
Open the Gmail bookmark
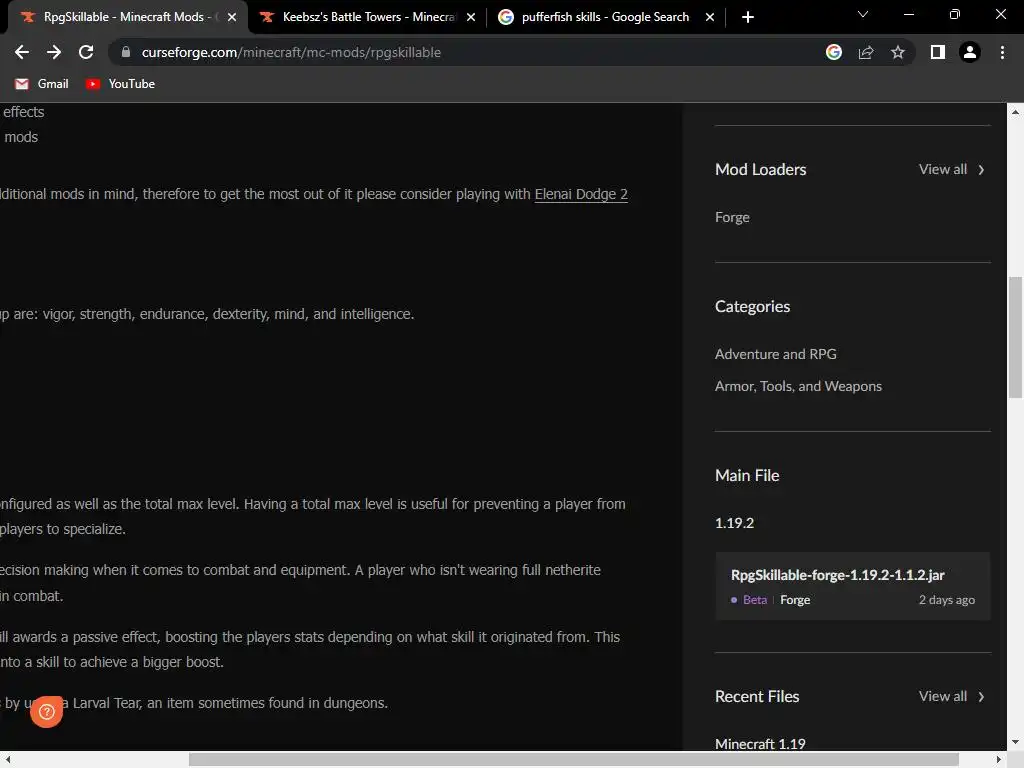point(42,84)
